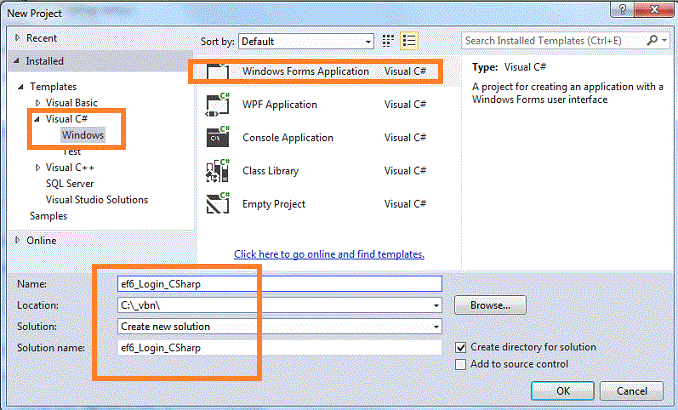Screen dimensions: 678x410
Task: Select the 'Empty Project' template name
Action: coord(274,204)
